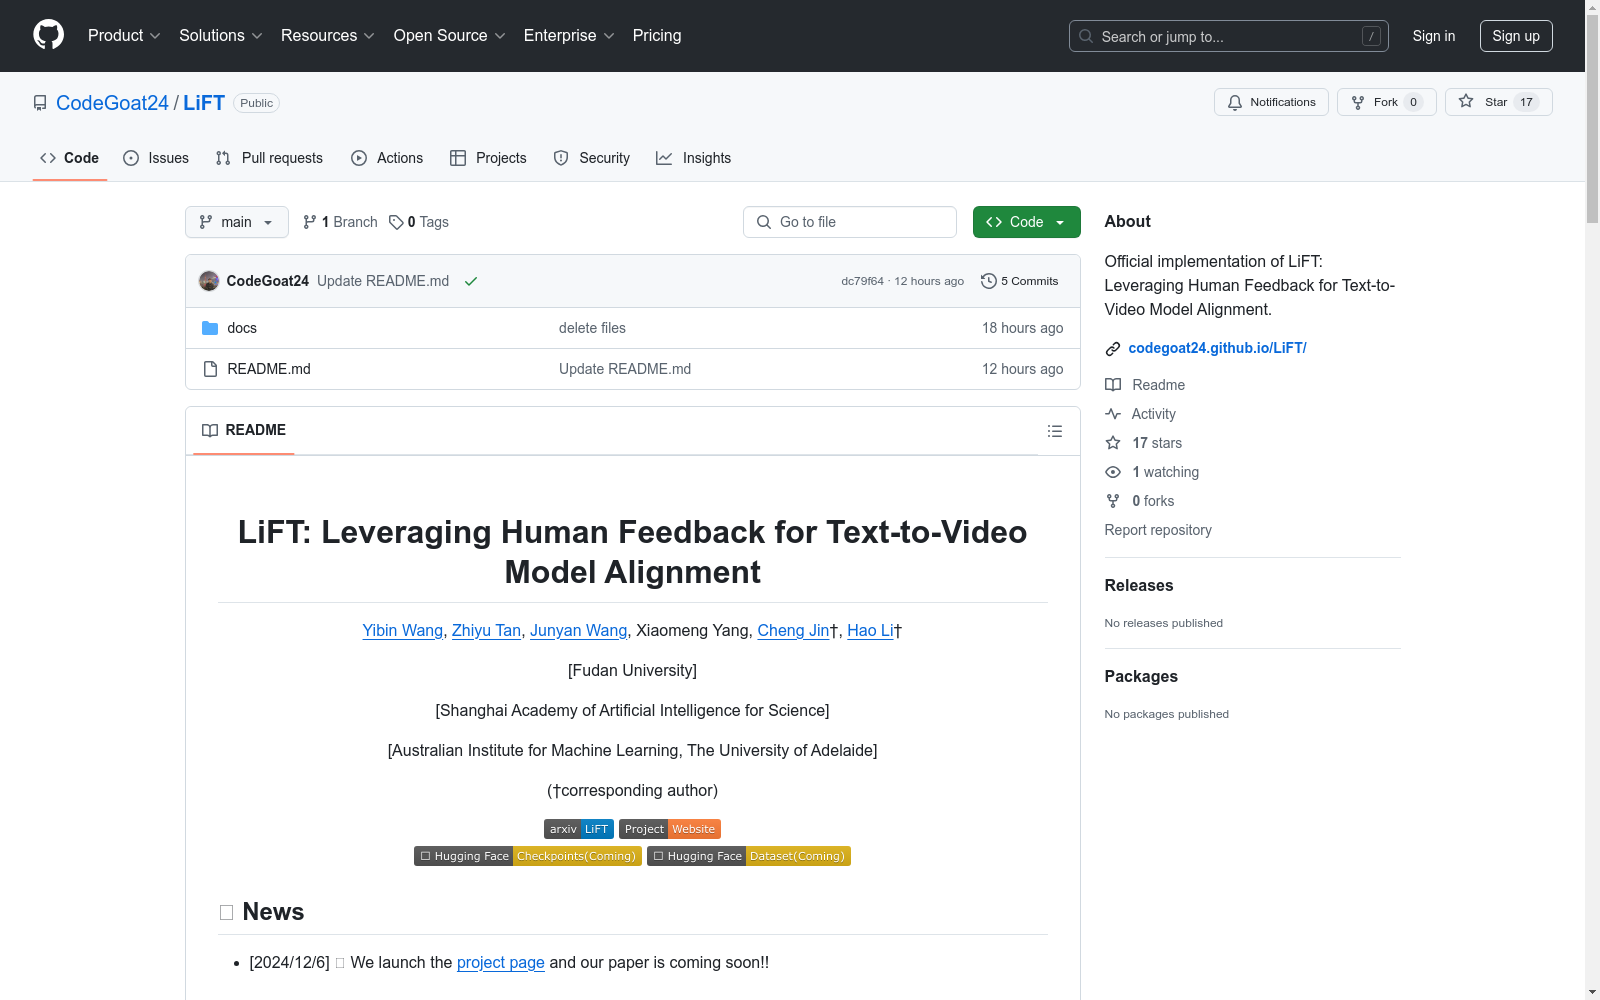Click the history clock icon beside Commits

[989, 281]
